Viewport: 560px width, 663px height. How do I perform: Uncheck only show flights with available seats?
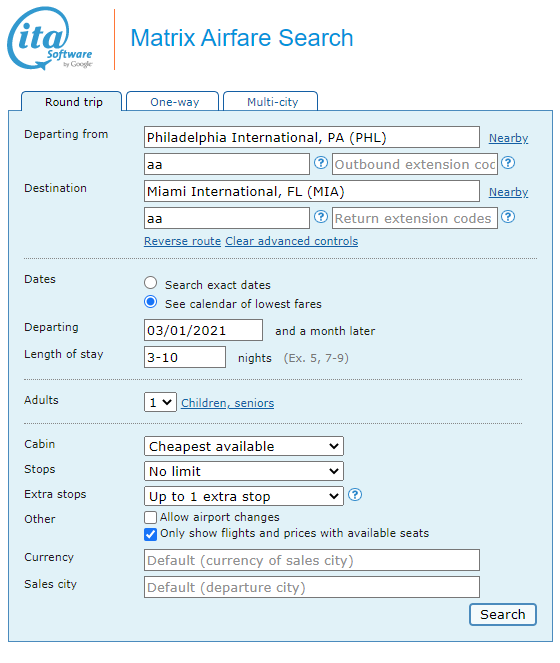pyautogui.click(x=150, y=534)
